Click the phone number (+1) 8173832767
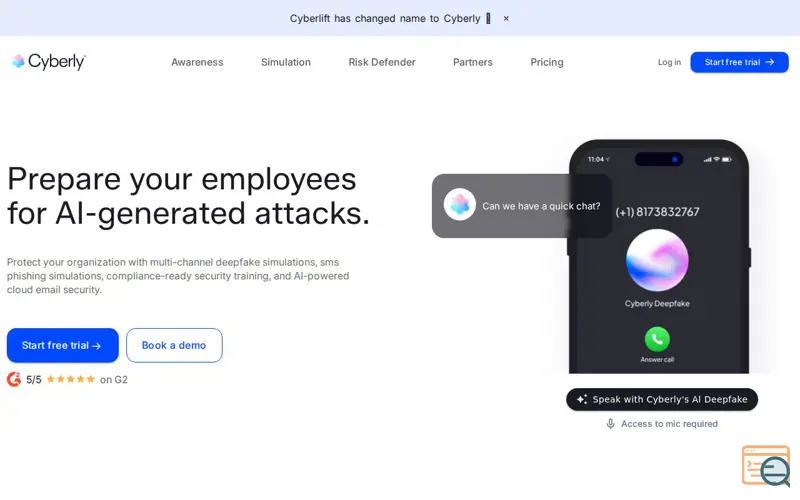800x500 pixels. pos(657,212)
